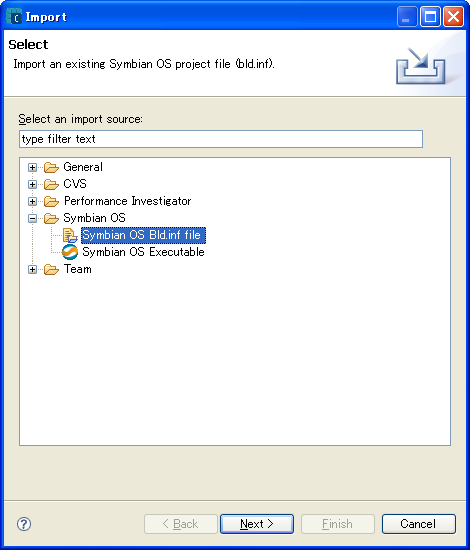The image size is (470, 550).
Task: Click the Symbian OS folder icon
Action: click(51, 219)
